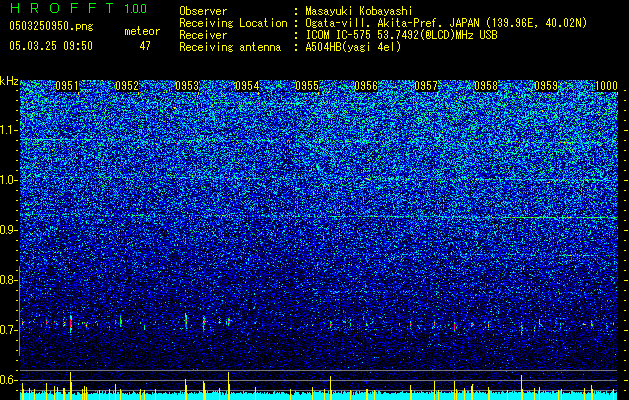The image size is (629, 400).
Task: Click the kHz axis unit label
Action: pyautogui.click(x=9, y=82)
